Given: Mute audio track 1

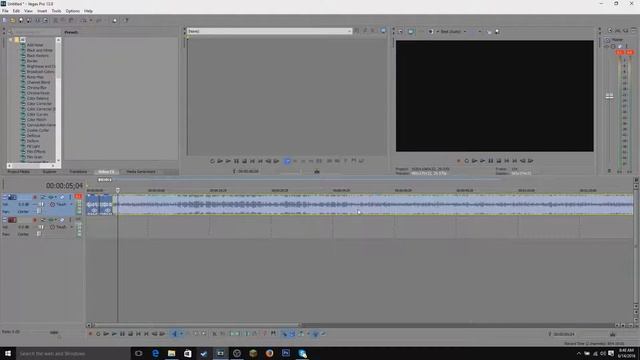Looking at the screenshot, I should (62, 197).
